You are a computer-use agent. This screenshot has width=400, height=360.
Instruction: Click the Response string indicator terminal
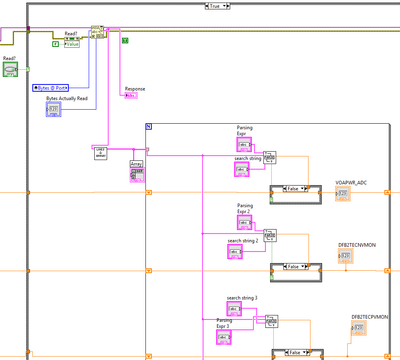click(x=131, y=95)
